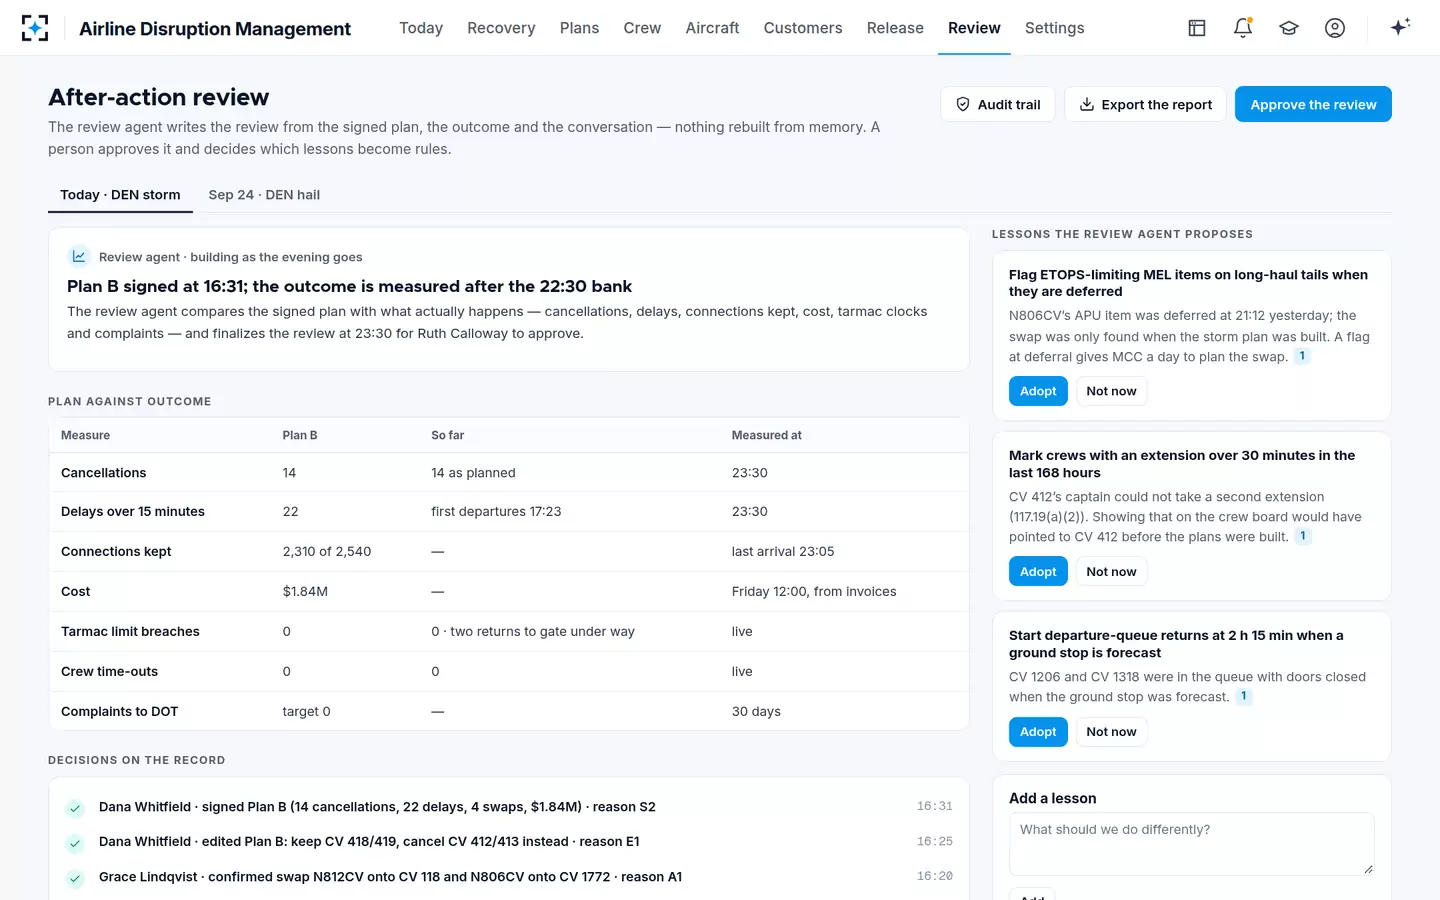
Task: Adopt the crew extension over 30 minutes lesson
Action: 1038,571
